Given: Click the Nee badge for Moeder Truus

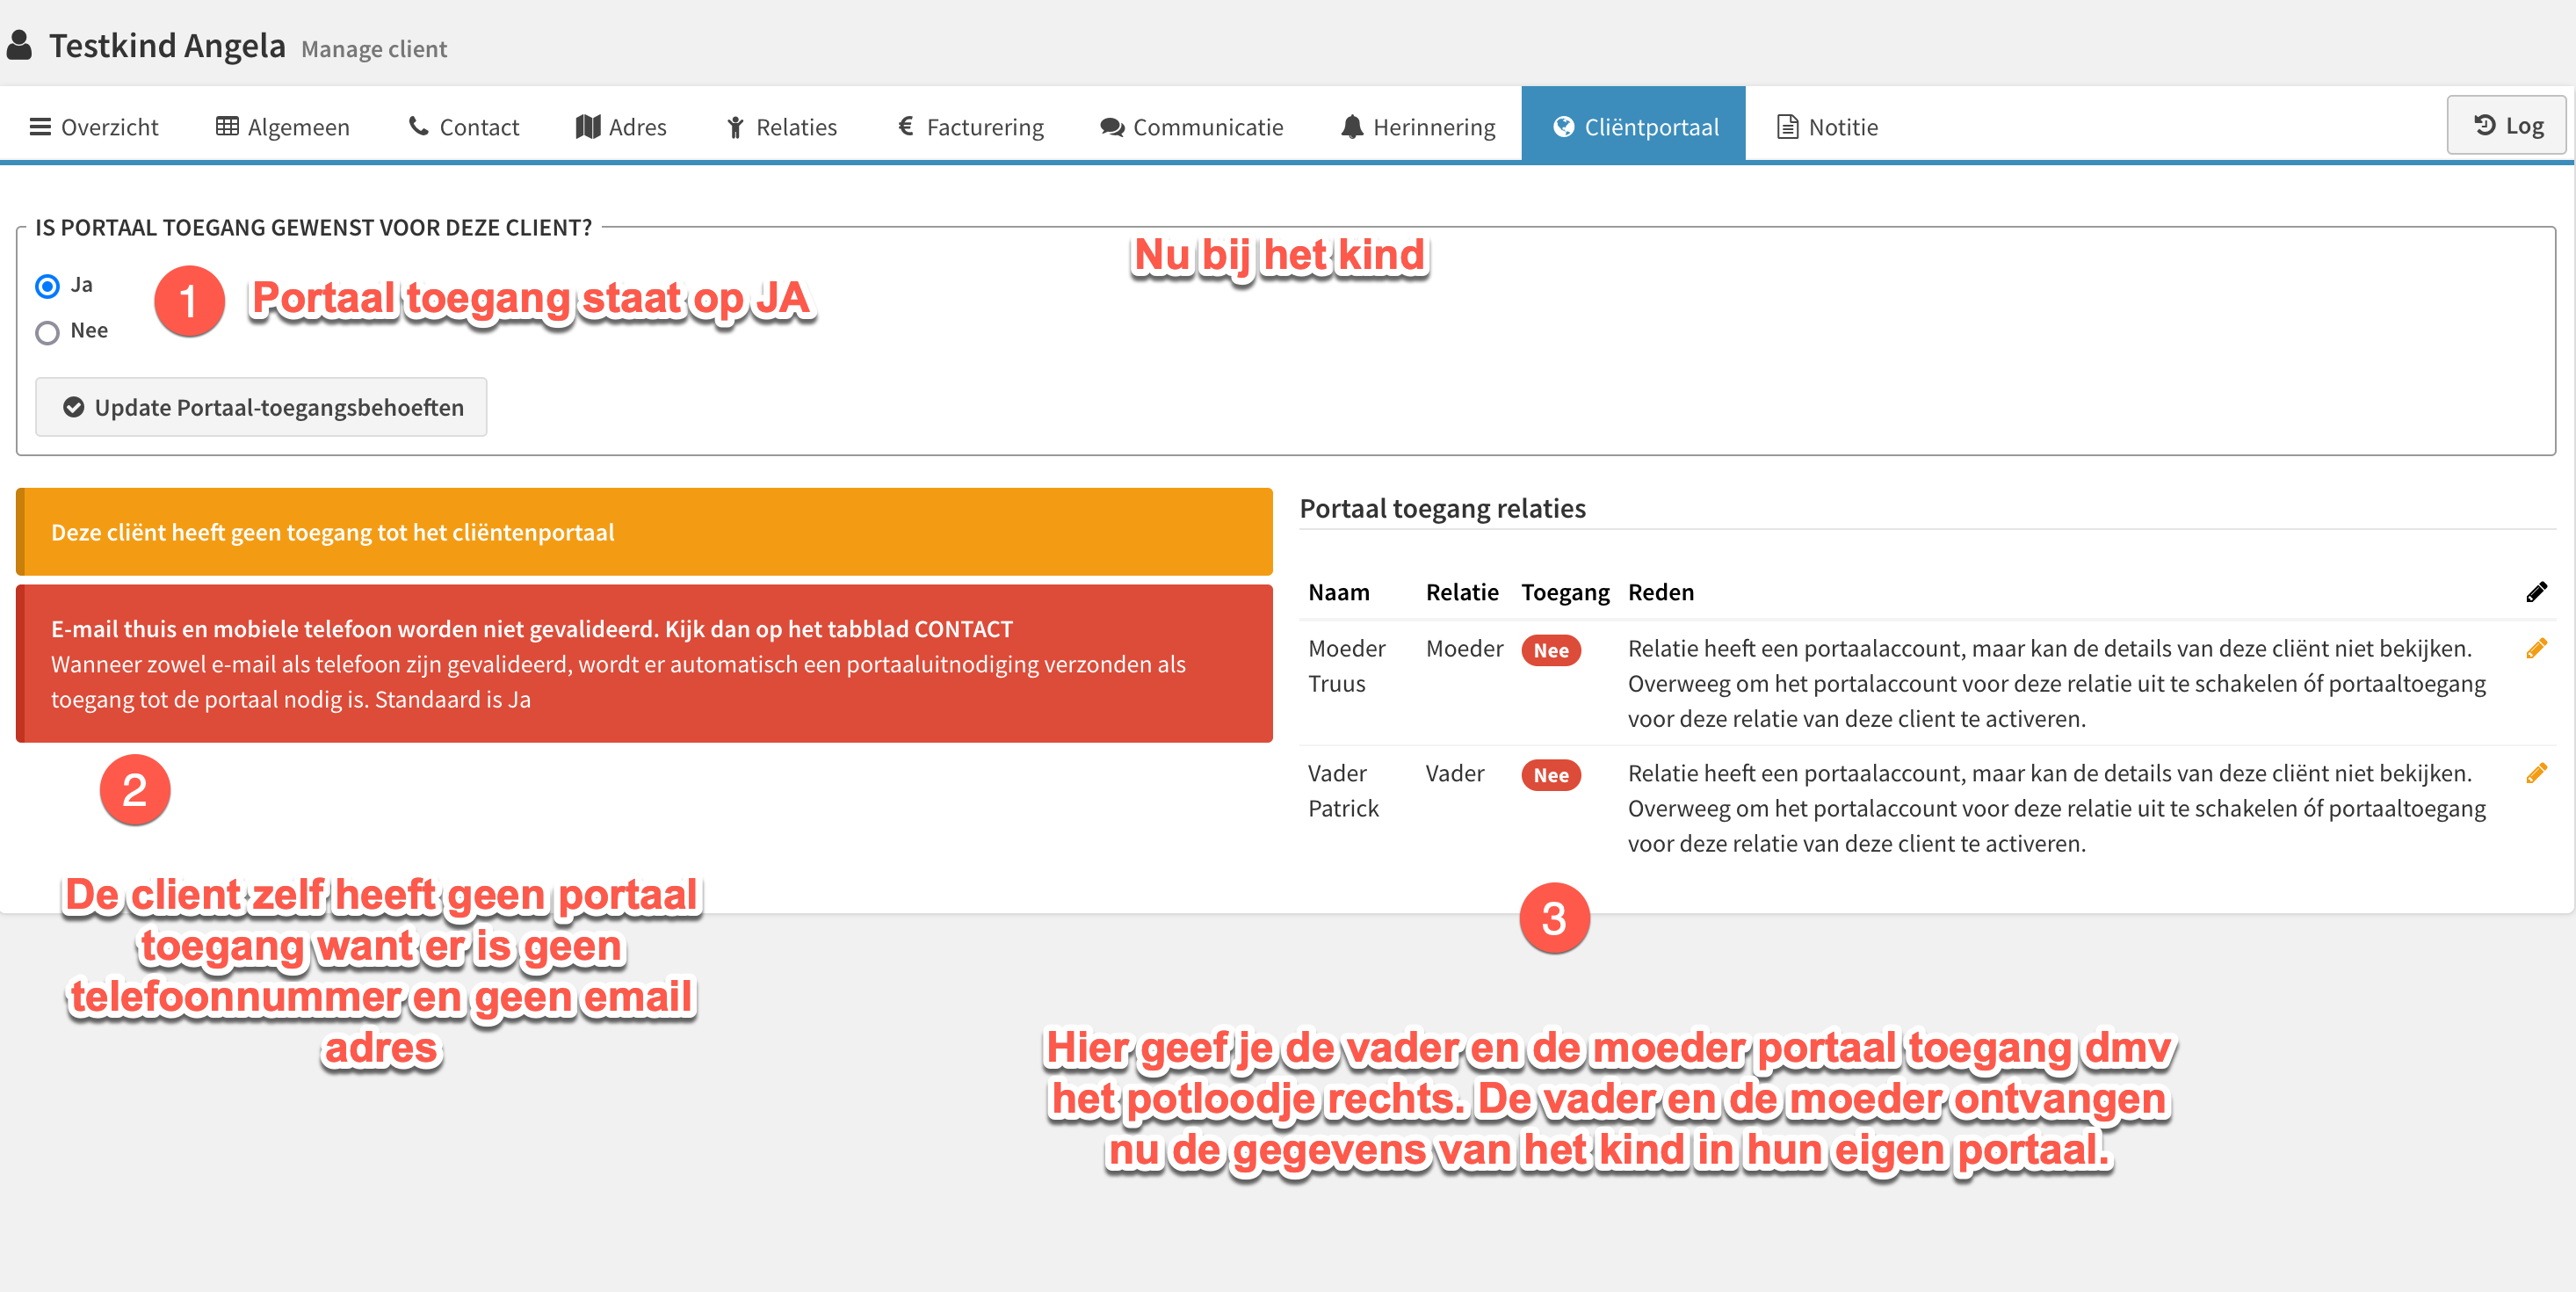Looking at the screenshot, I should tap(1551, 651).
